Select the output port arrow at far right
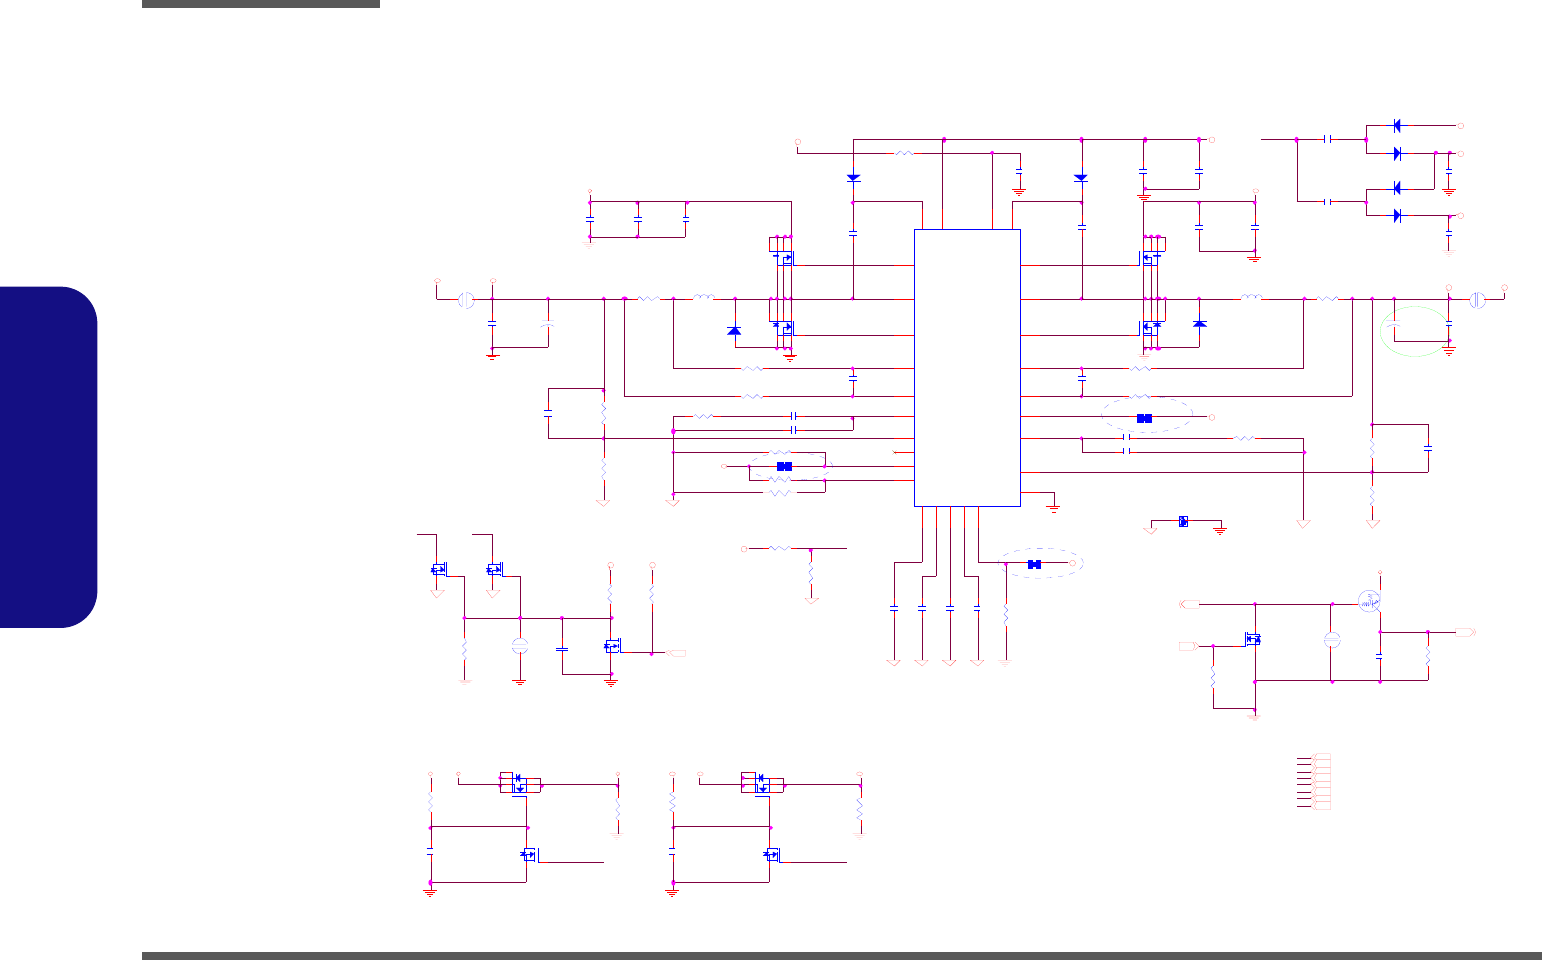Image resolution: width=1542 pixels, height=960 pixels. 1467,632
